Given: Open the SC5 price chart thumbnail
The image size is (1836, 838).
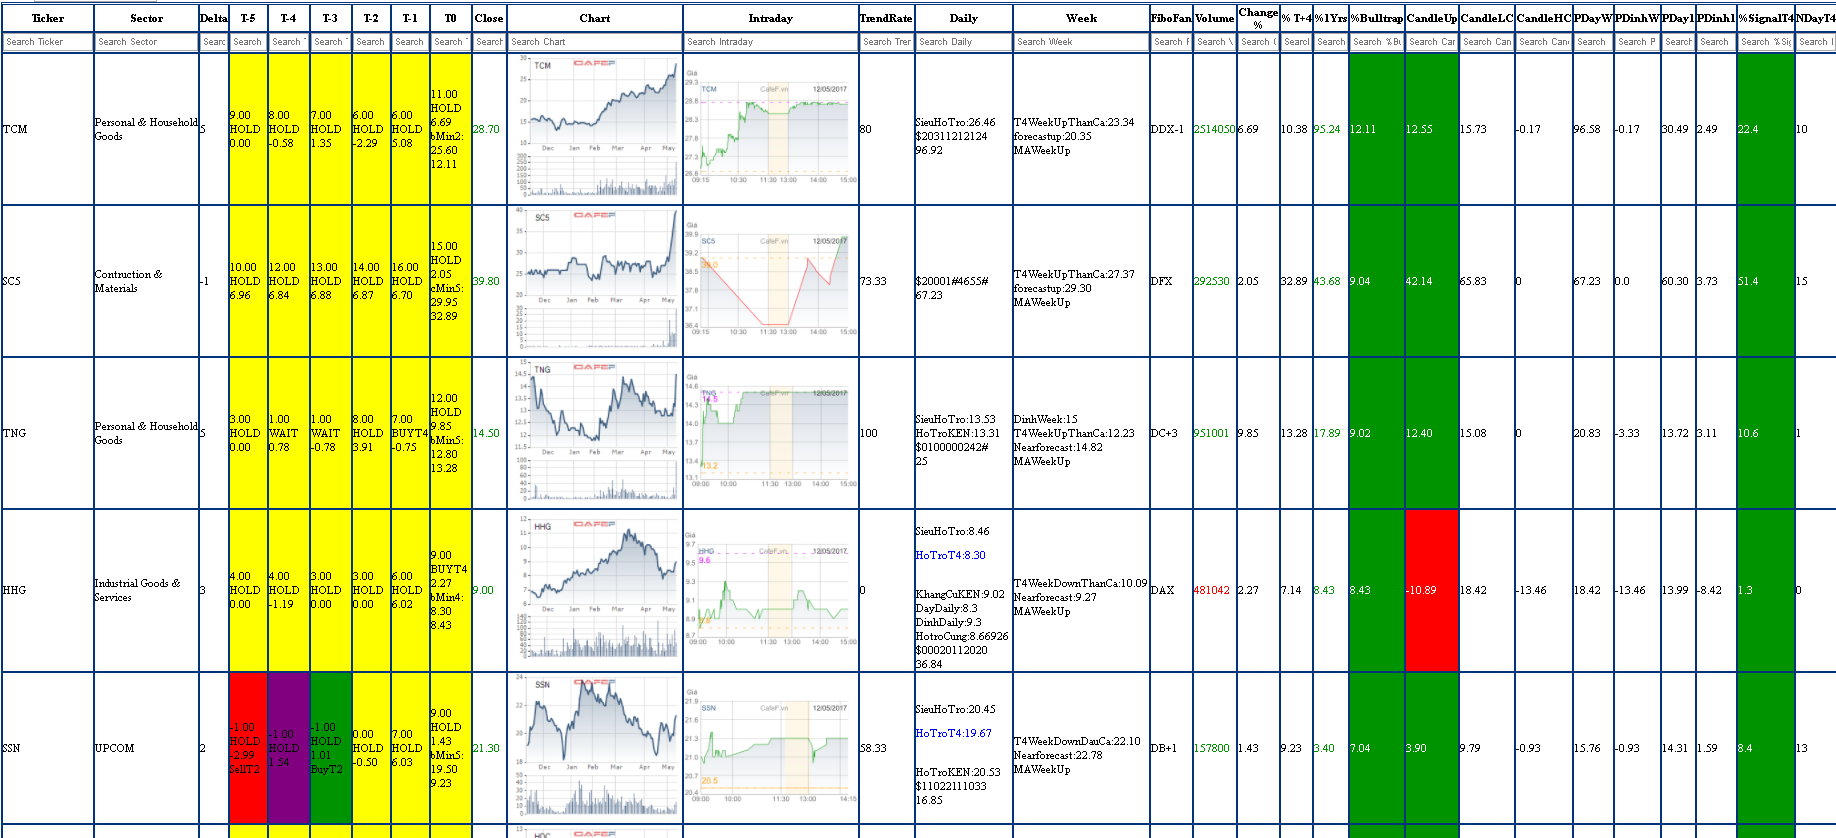Looking at the screenshot, I should coord(595,280).
